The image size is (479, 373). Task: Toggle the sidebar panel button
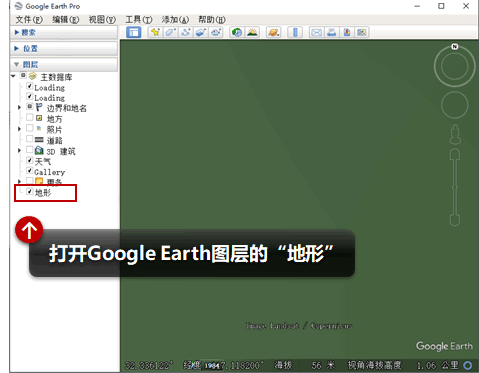pyautogui.click(x=134, y=32)
